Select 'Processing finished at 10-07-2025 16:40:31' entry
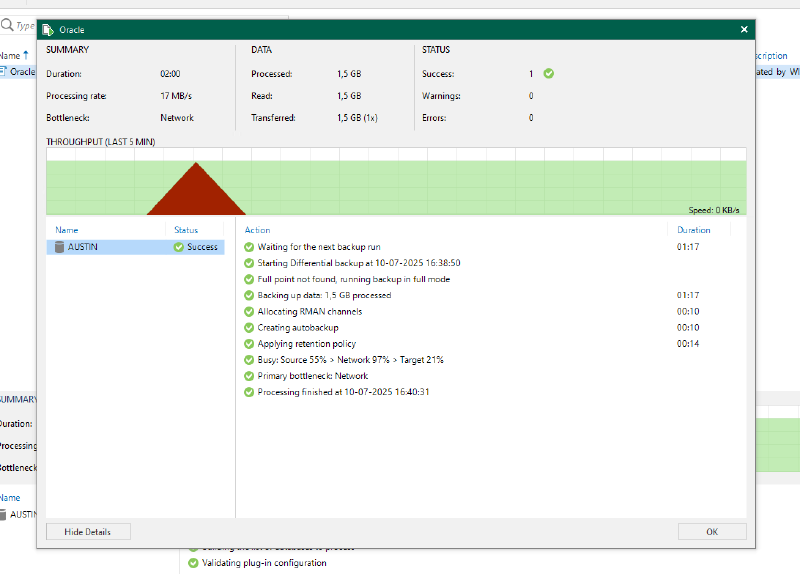This screenshot has height=574, width=800. (x=343, y=392)
